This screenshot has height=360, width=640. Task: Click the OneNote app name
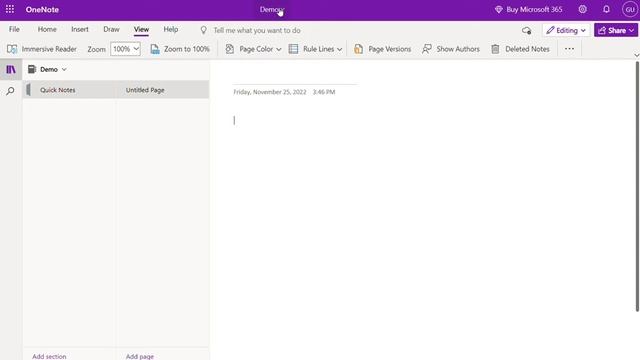[x=42, y=9]
